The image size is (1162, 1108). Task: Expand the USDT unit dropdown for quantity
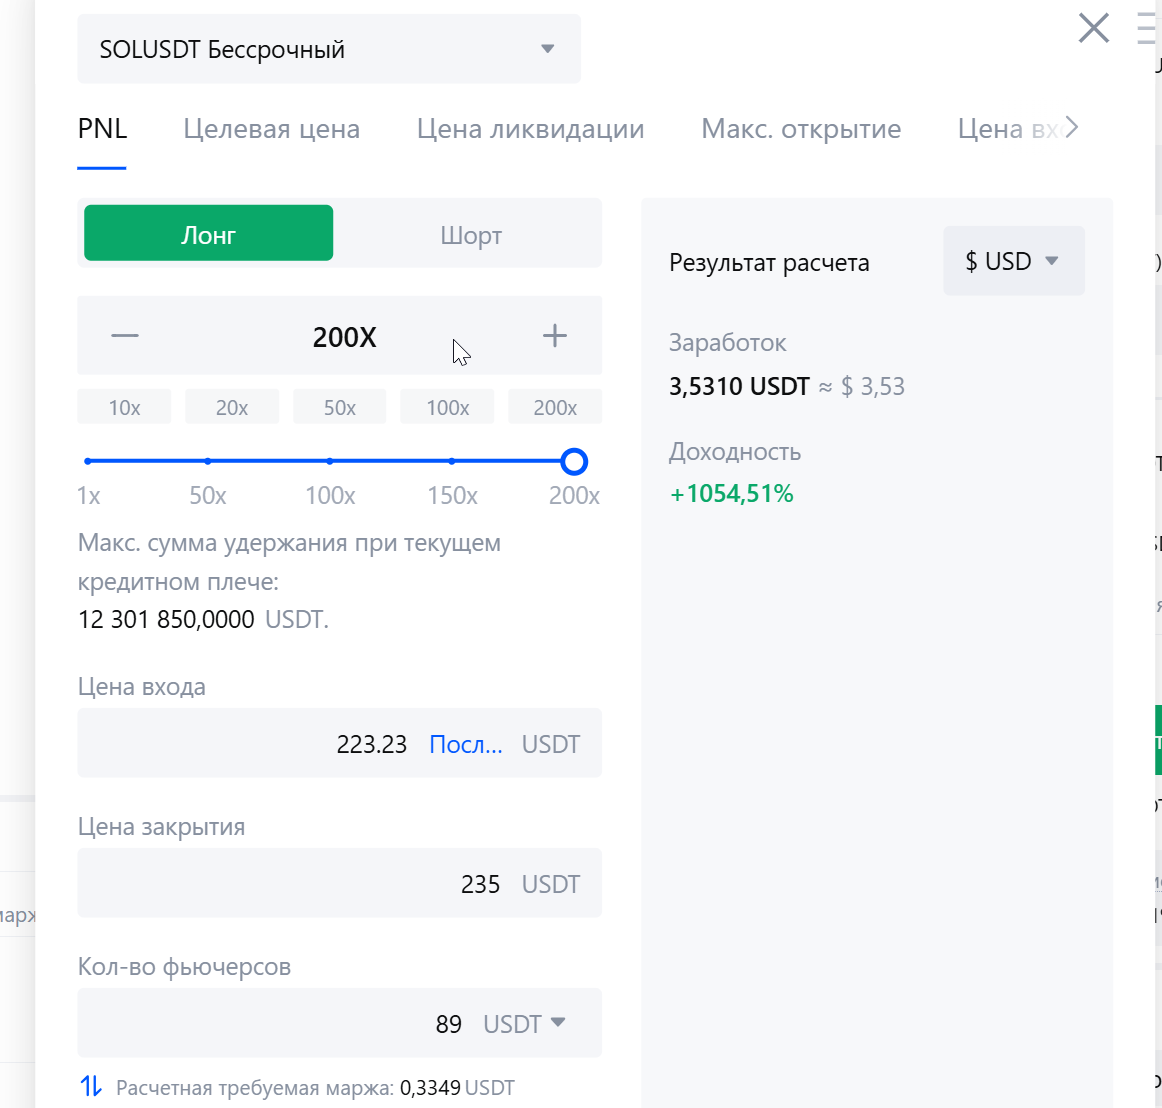pyautogui.click(x=525, y=1023)
